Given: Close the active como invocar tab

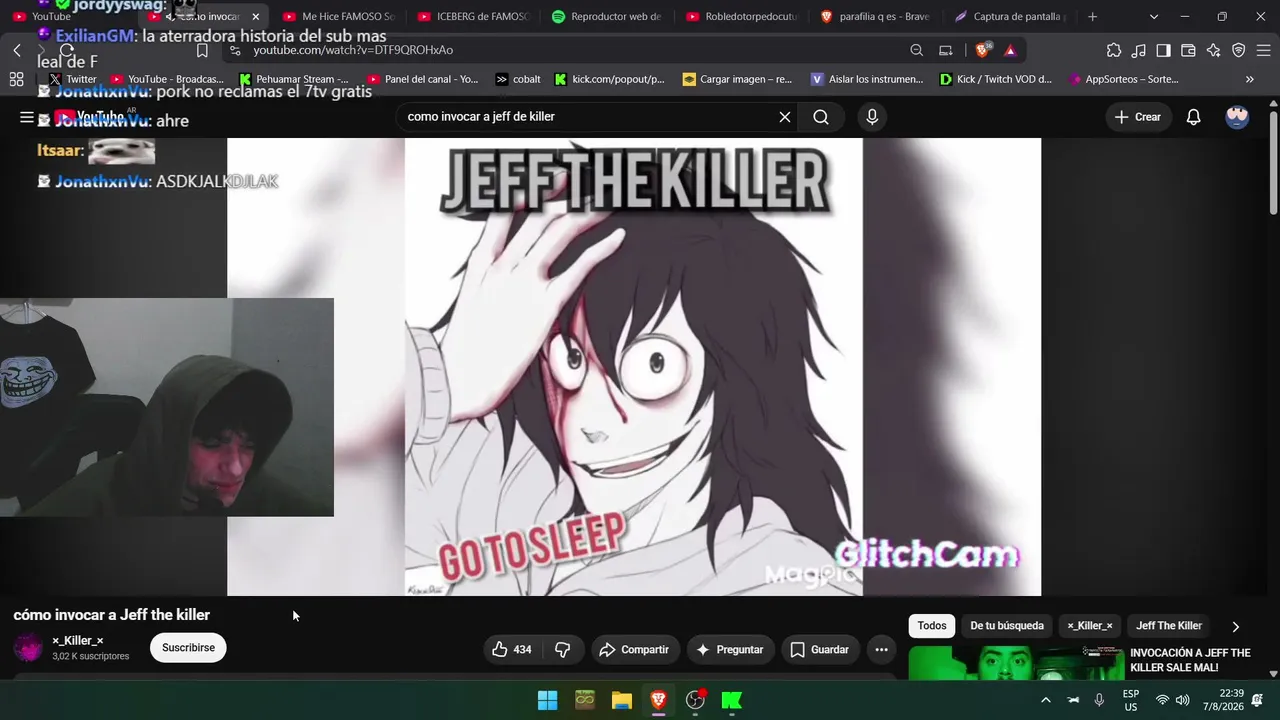Looking at the screenshot, I should tap(255, 17).
